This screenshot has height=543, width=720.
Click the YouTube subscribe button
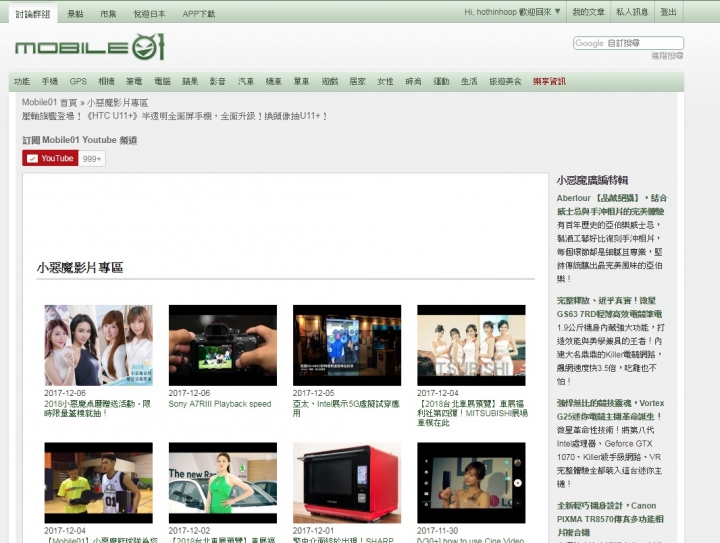coord(50,158)
